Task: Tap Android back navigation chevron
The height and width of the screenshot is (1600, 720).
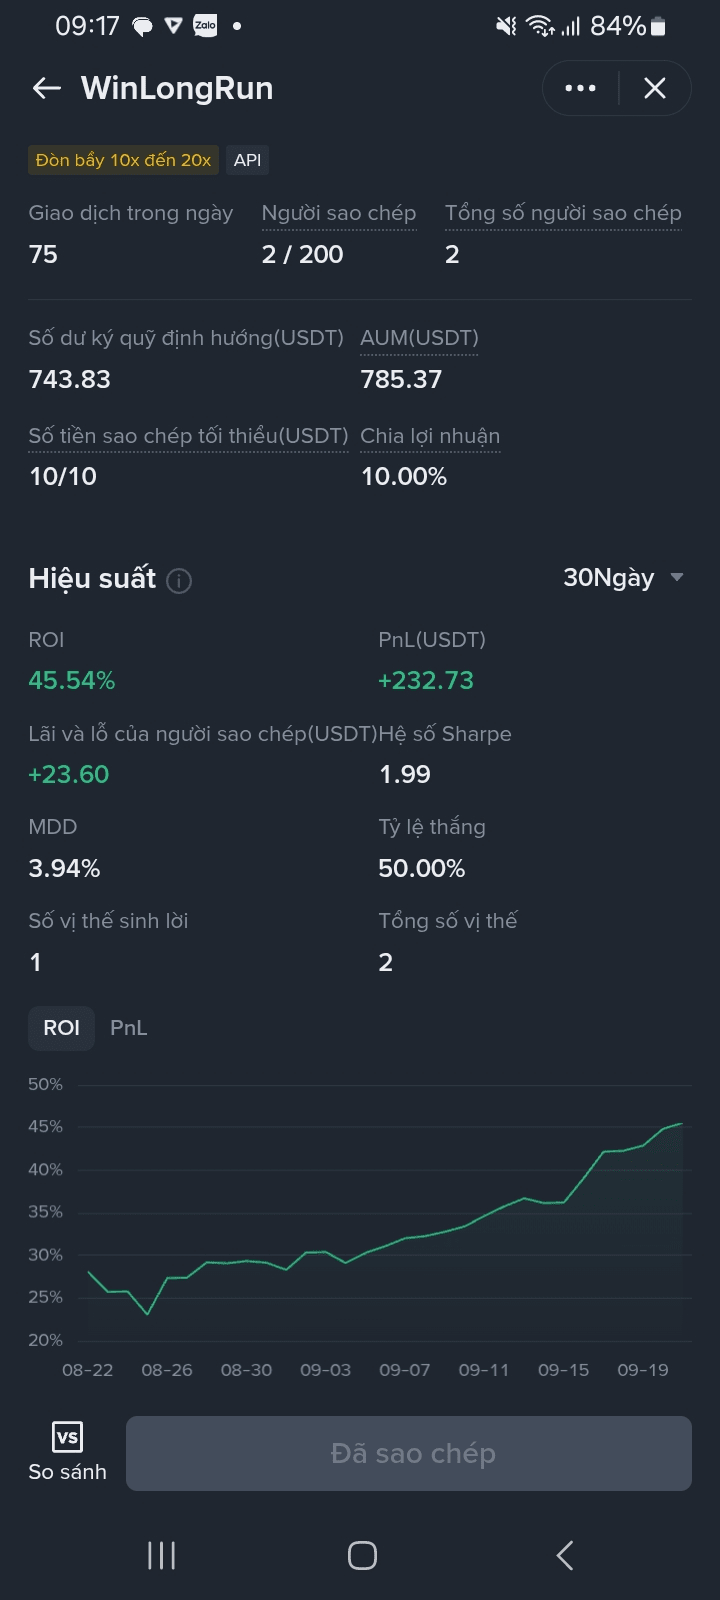Action: coord(564,1555)
